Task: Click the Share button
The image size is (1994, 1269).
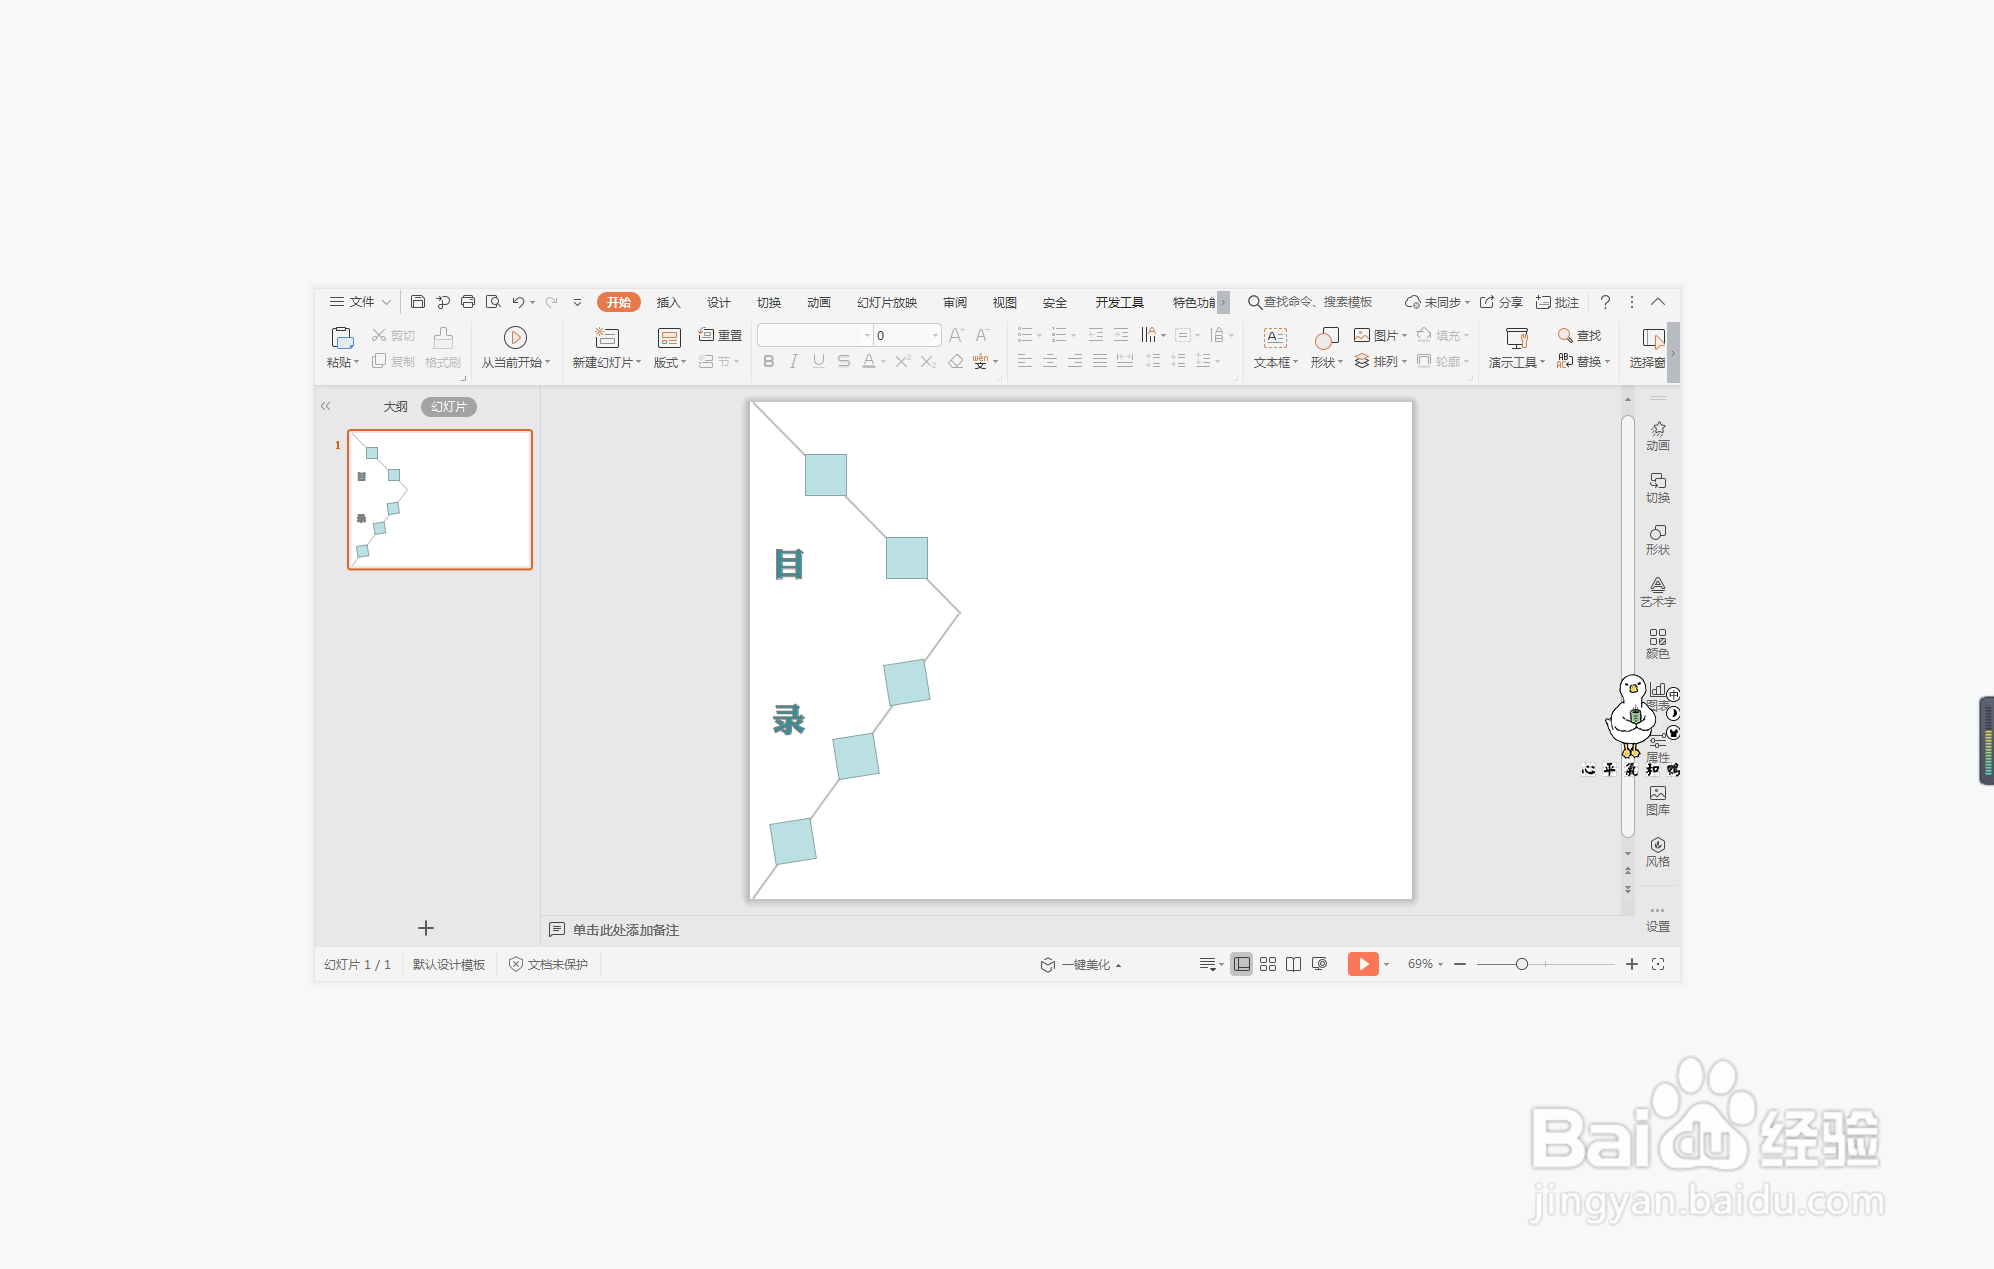Action: [x=1501, y=302]
